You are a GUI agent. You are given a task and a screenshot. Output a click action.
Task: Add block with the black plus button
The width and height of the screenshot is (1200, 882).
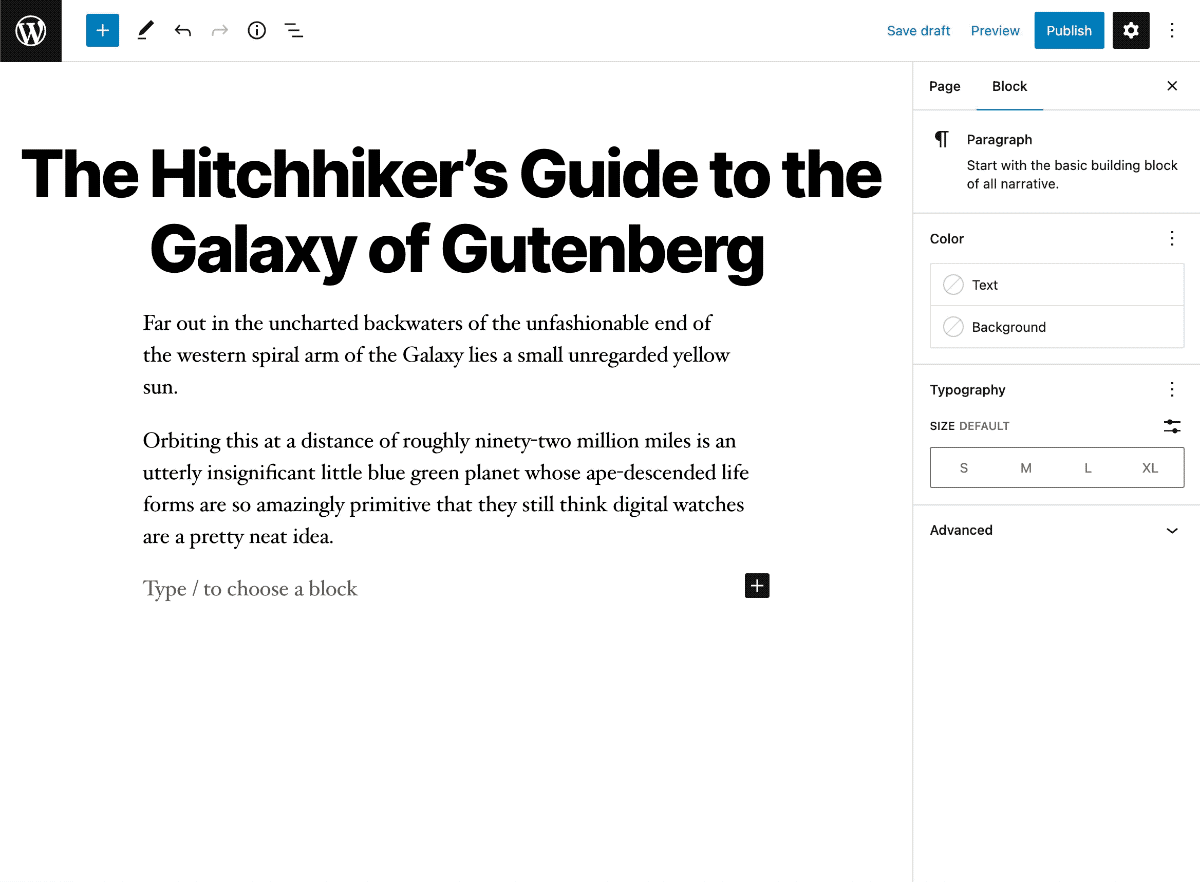[x=757, y=586]
